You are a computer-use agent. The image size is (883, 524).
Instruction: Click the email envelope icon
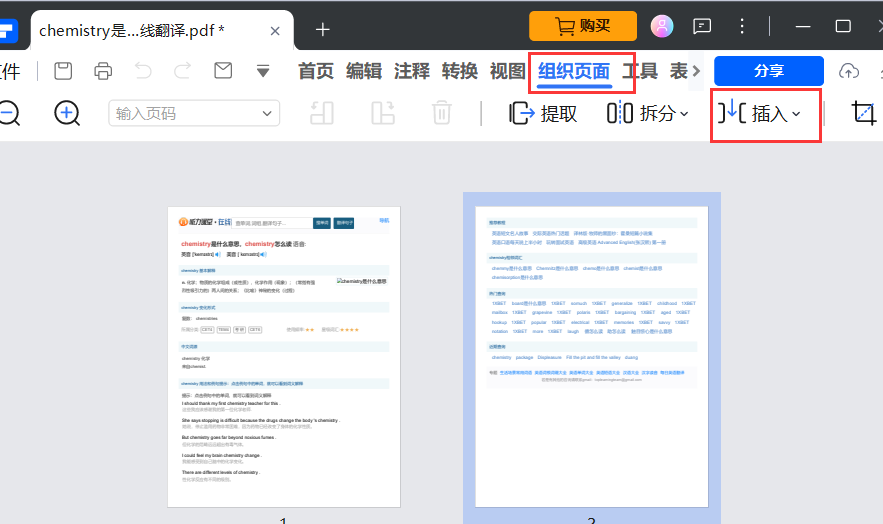pyautogui.click(x=223, y=70)
